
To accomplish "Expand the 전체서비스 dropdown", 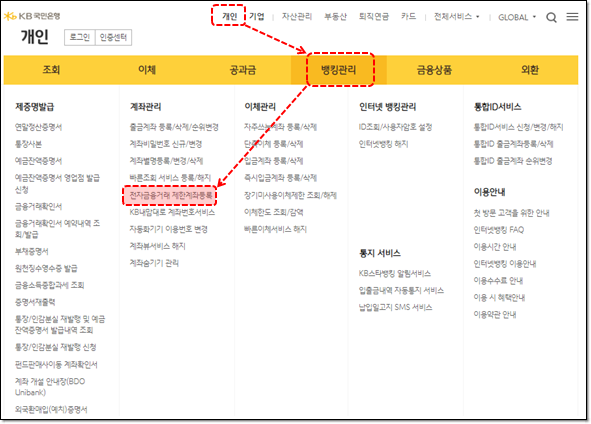I will 456,17.
